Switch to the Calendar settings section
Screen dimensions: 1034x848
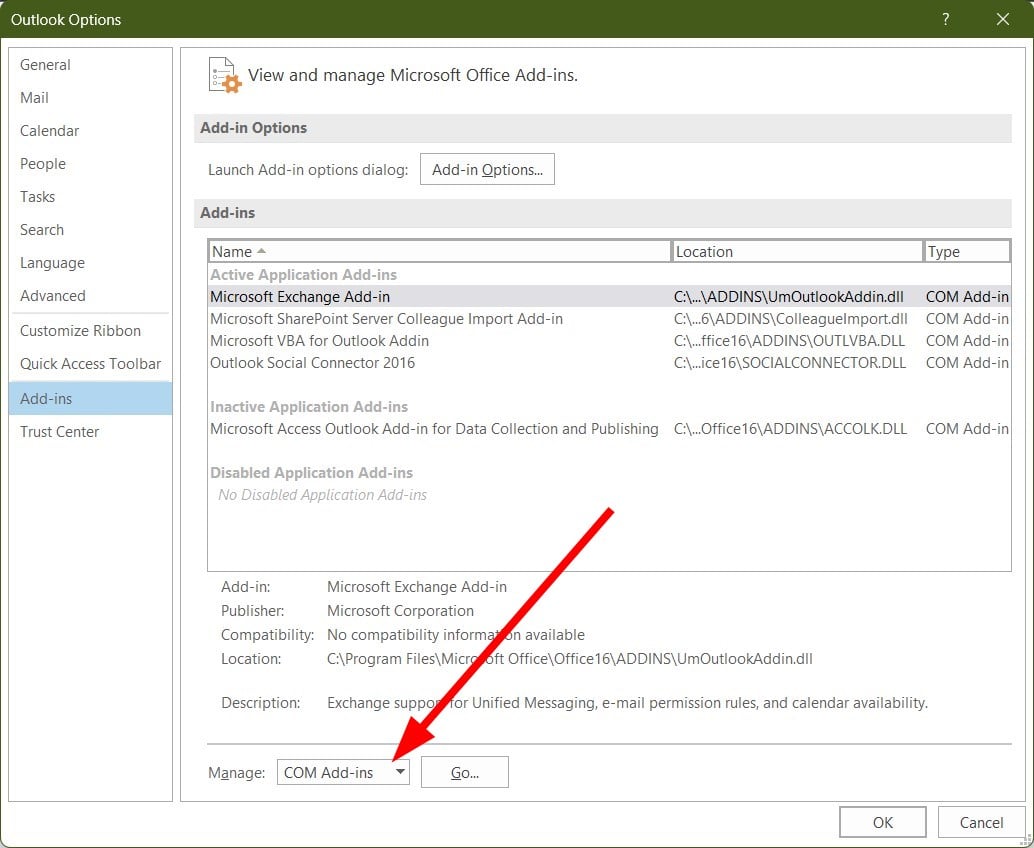click(49, 130)
